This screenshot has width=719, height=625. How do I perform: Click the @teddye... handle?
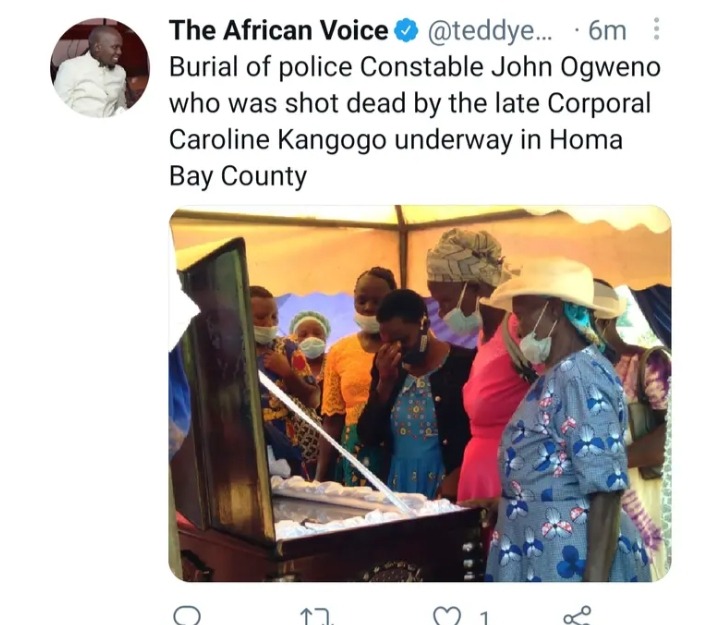pyautogui.click(x=490, y=31)
